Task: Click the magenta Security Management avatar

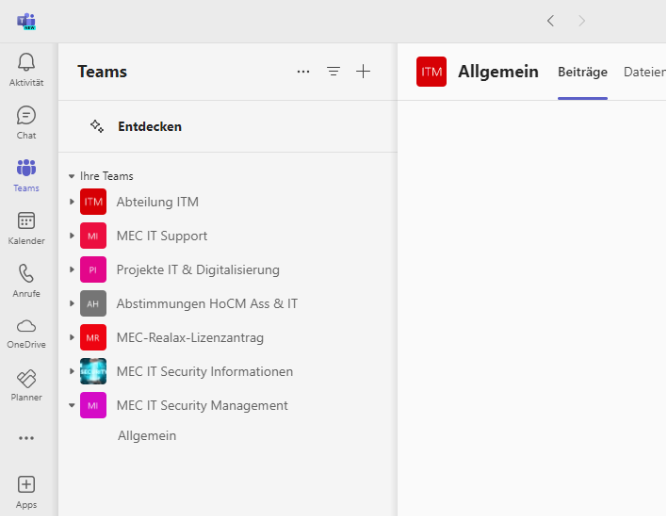Action: [93, 405]
